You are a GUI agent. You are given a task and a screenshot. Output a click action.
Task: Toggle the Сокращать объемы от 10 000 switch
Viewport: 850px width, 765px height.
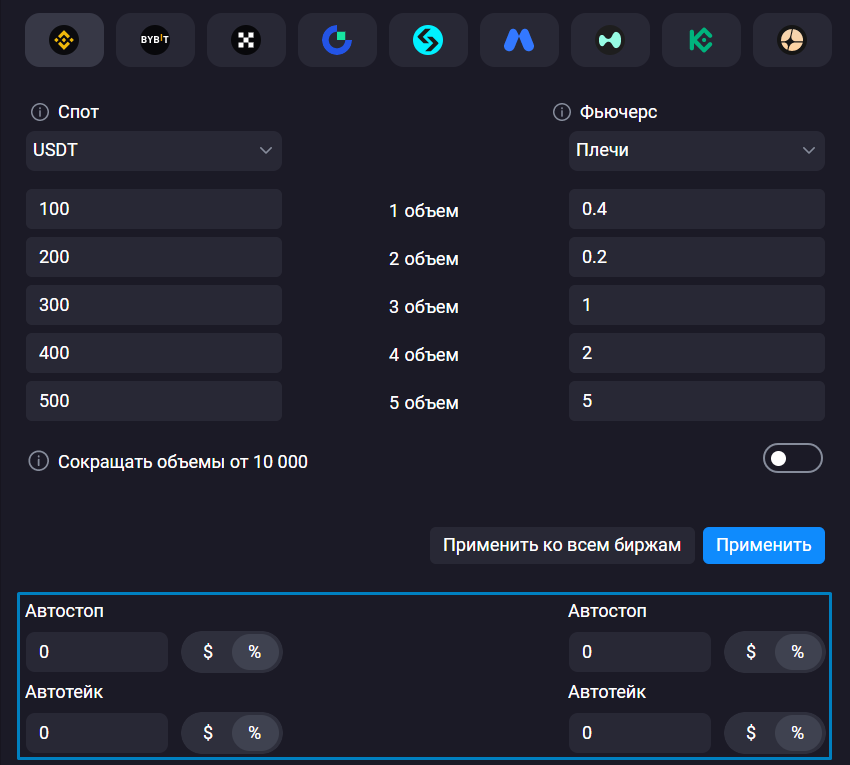tap(793, 459)
